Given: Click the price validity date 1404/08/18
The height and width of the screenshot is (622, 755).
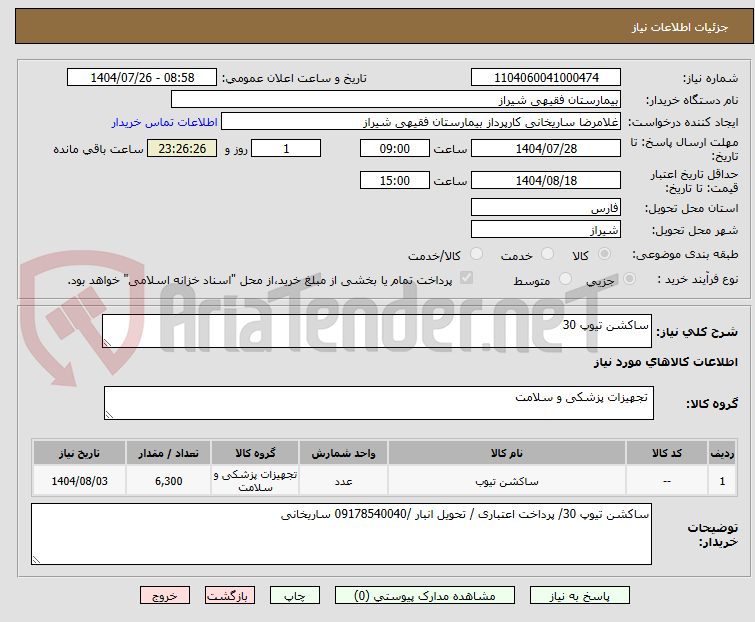Looking at the screenshot, I should coord(546,180).
